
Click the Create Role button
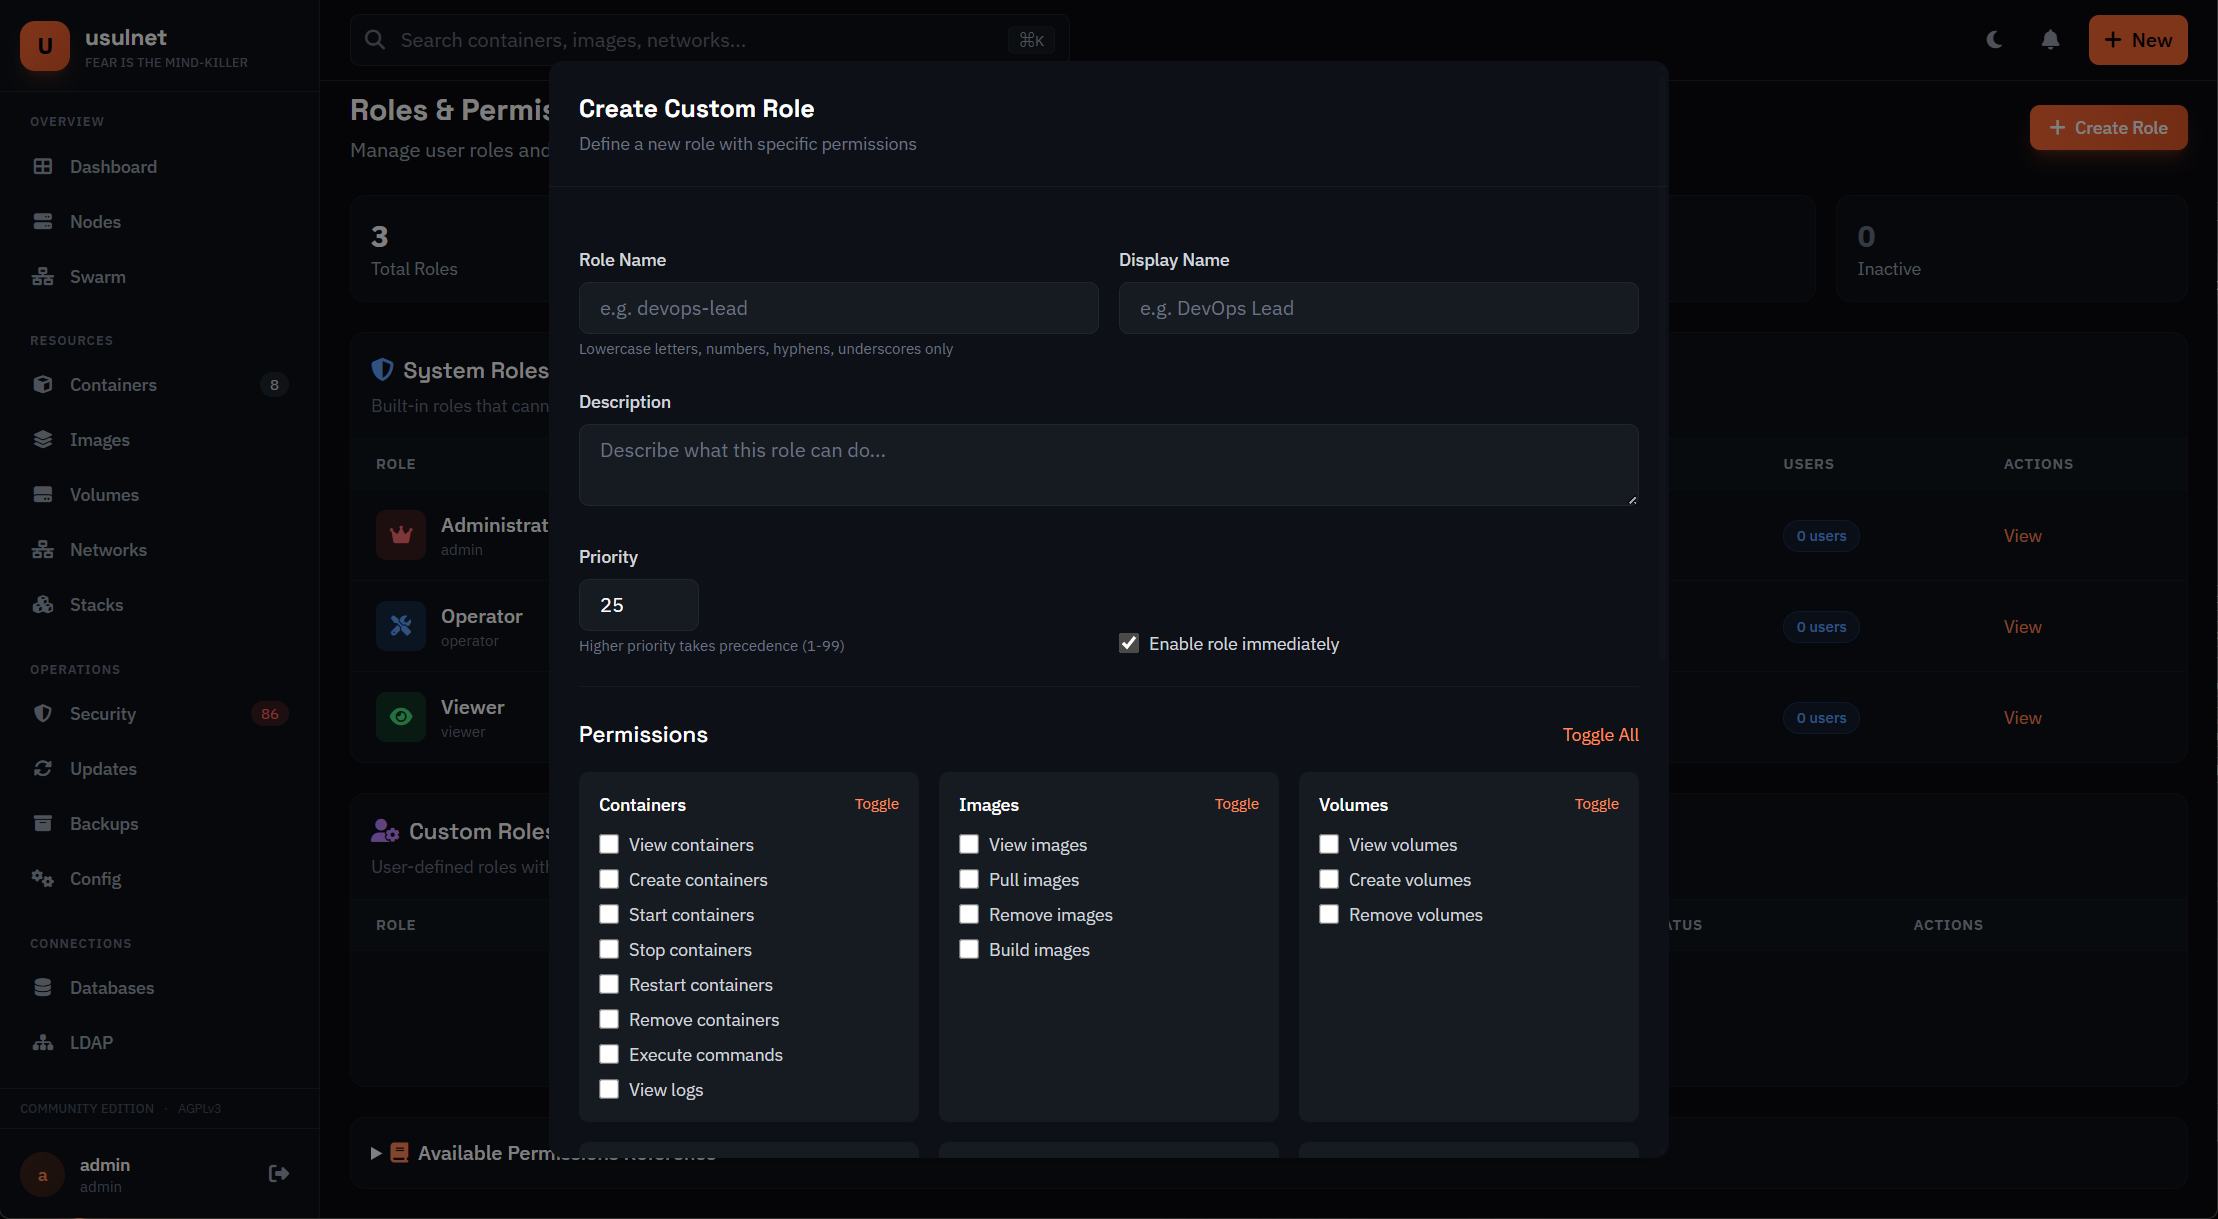coord(2108,127)
